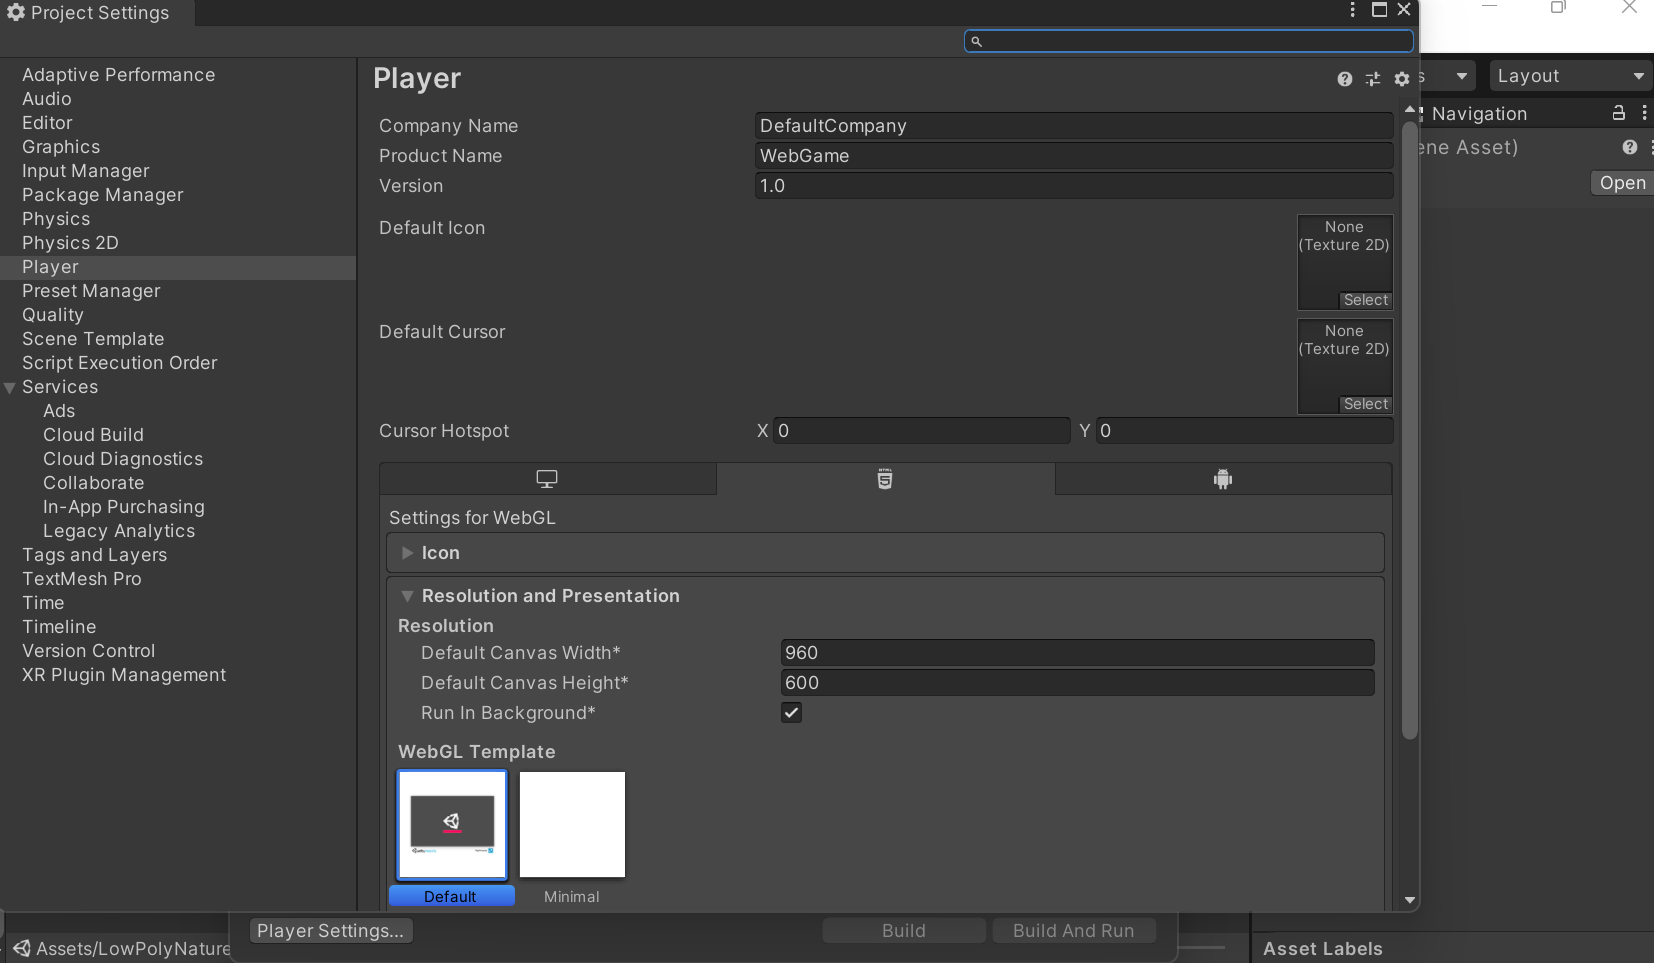Open the Audio settings category
The height and width of the screenshot is (963, 1654).
47,99
